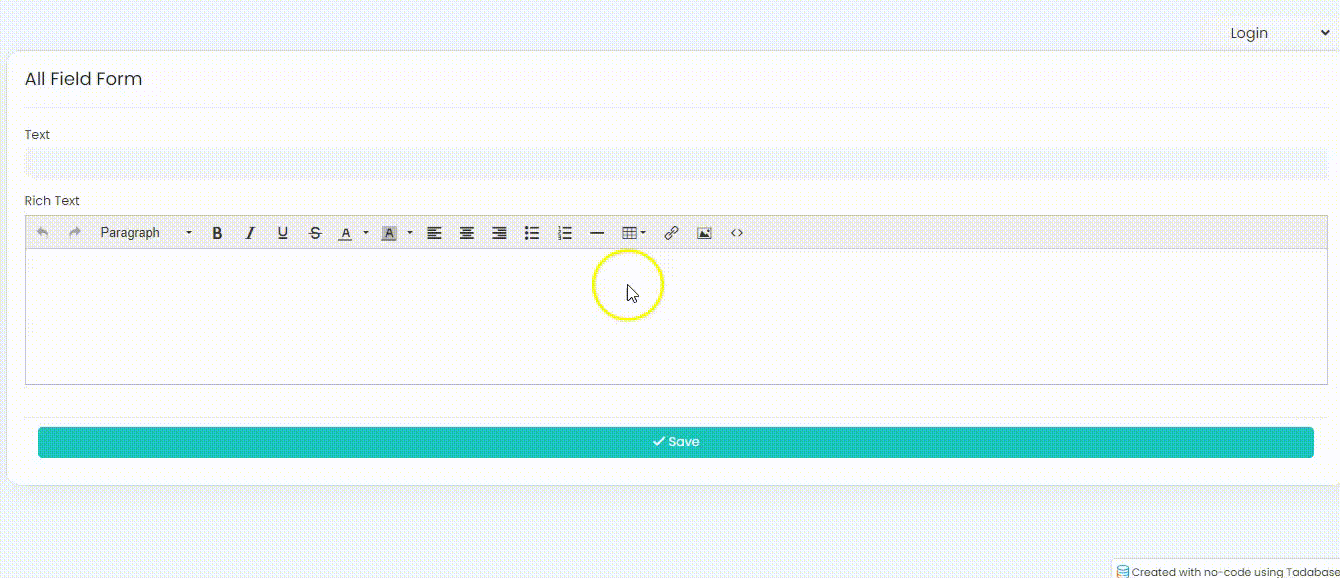Open the code view with the angle brackets icon
1340x578 pixels.
tap(737, 232)
